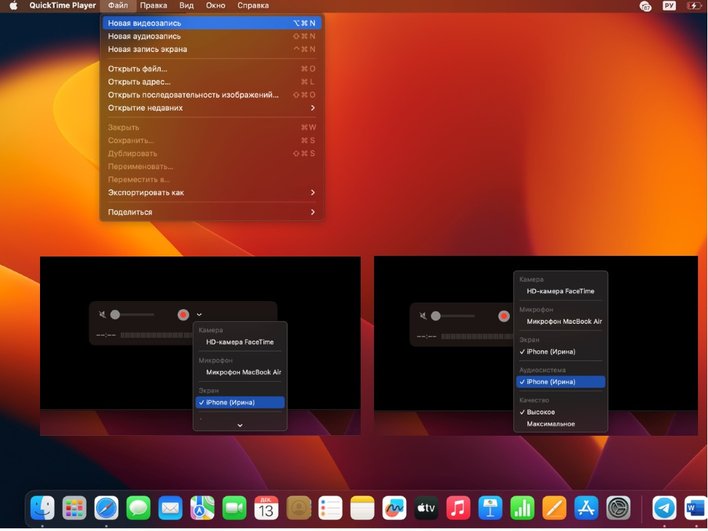
Task: Open the Вид menu
Action: pyautogui.click(x=186, y=6)
